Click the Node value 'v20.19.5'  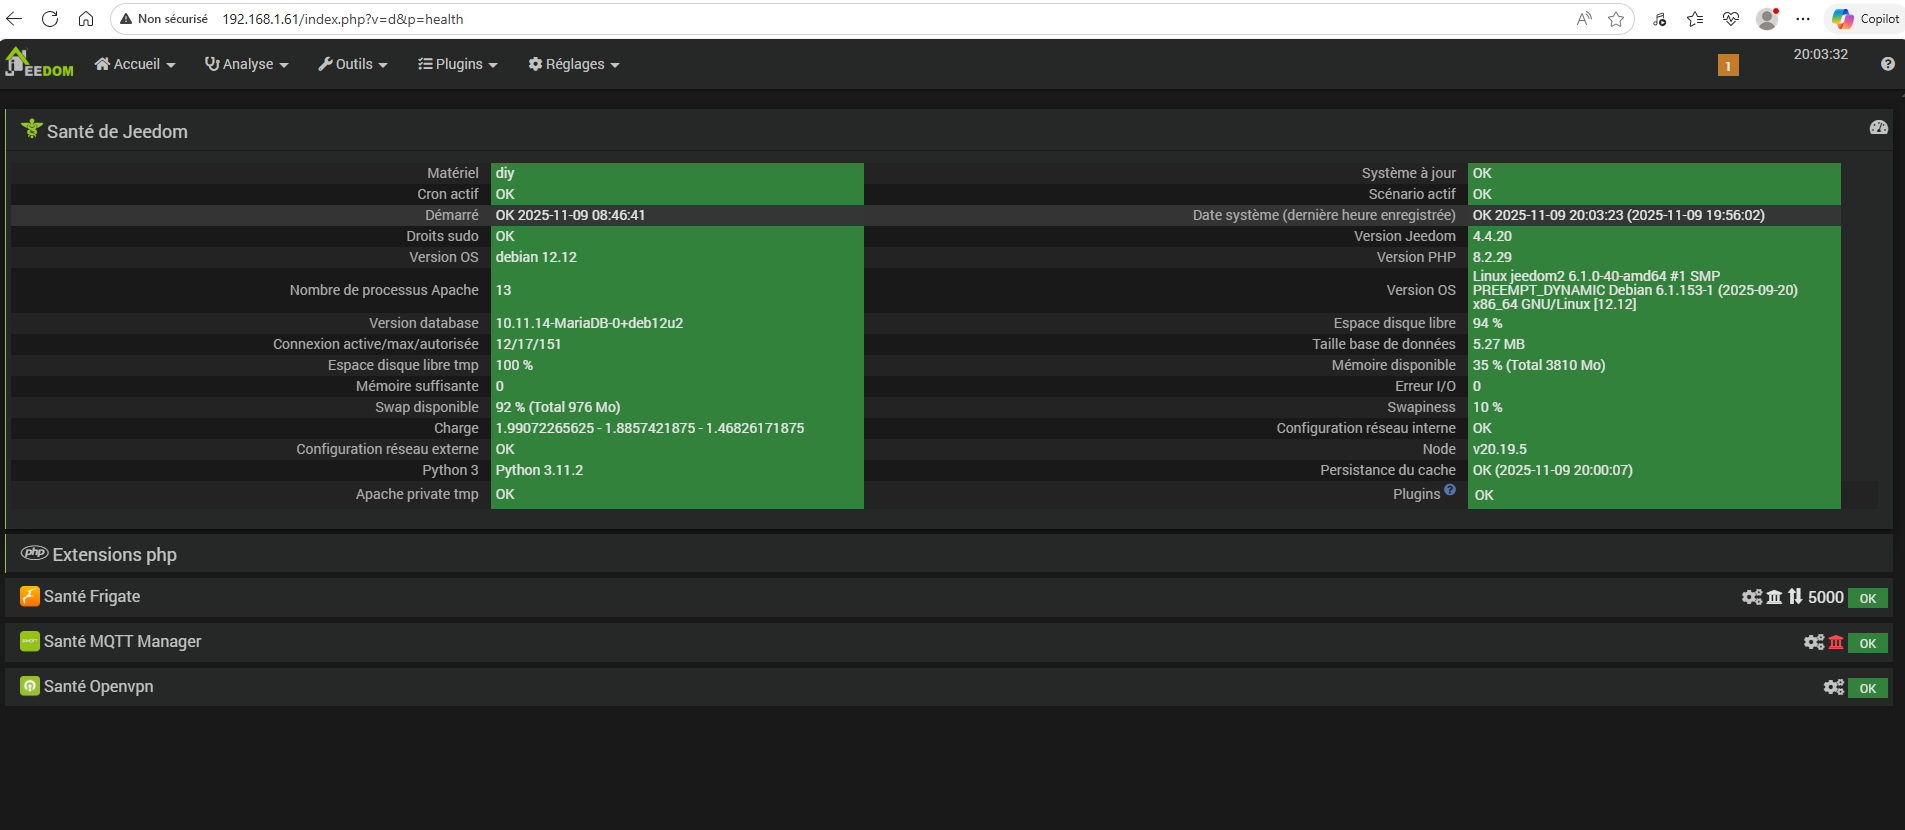[x=1499, y=449]
